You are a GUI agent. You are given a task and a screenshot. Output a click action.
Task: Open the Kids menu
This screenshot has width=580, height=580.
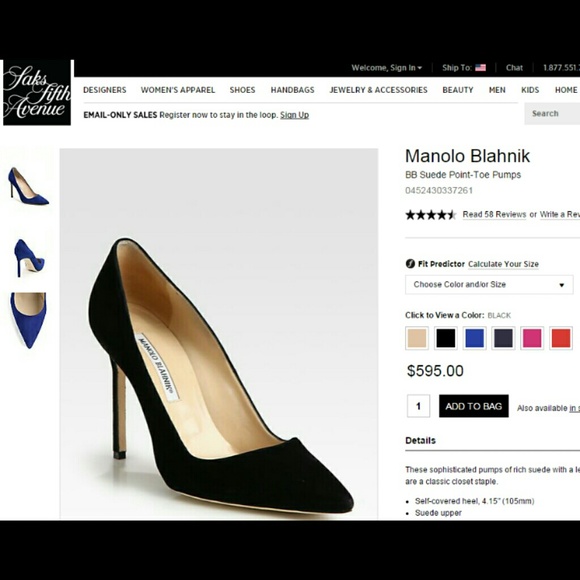coord(530,90)
